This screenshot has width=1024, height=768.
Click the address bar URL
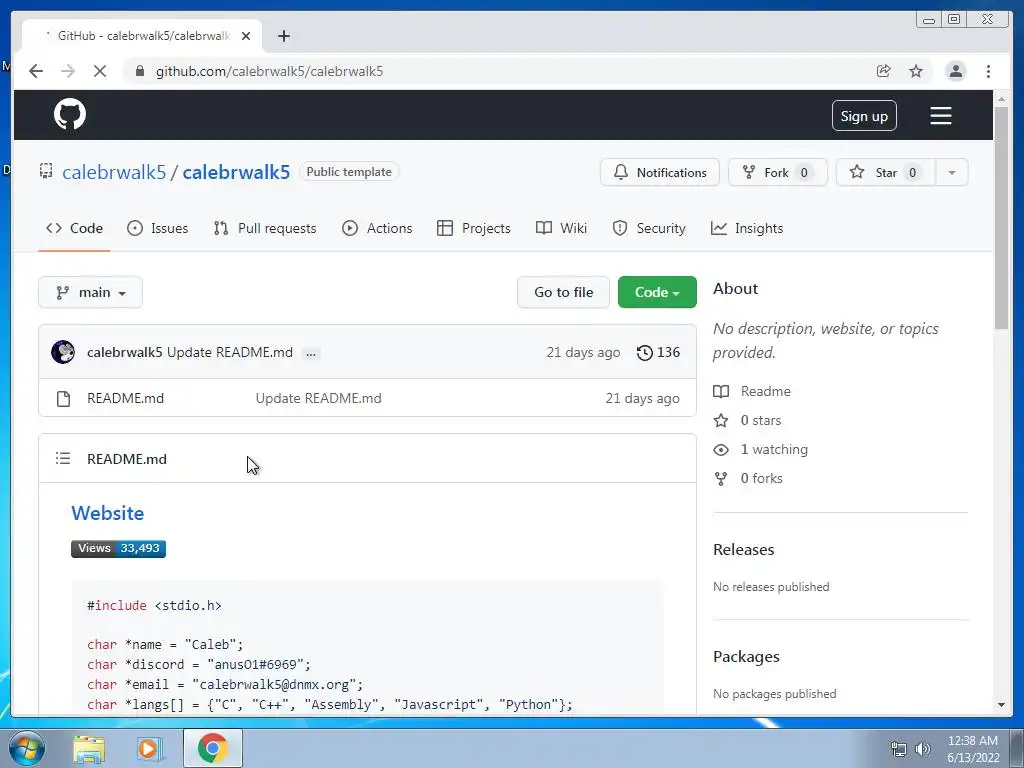270,71
